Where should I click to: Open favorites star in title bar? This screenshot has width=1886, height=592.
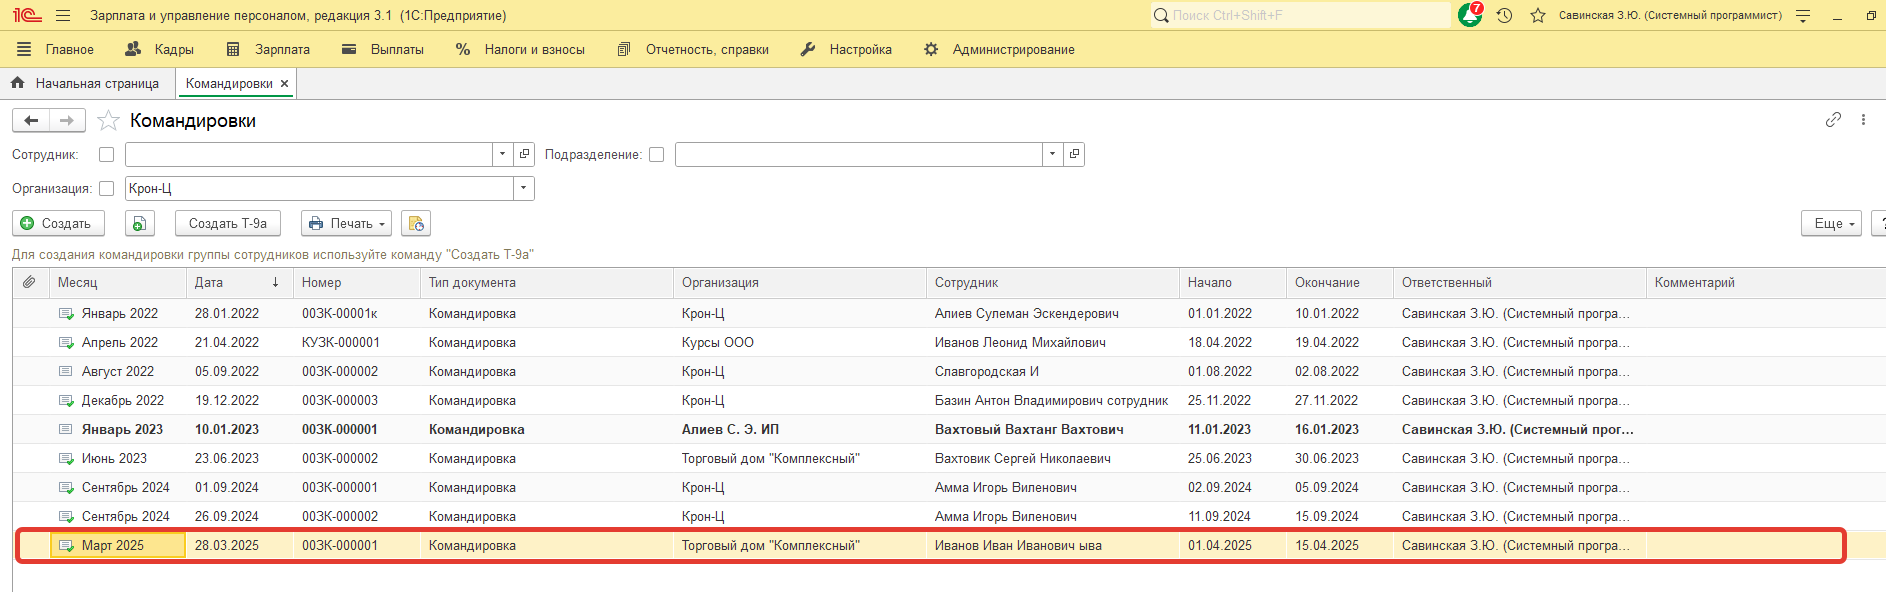pyautogui.click(x=1538, y=15)
